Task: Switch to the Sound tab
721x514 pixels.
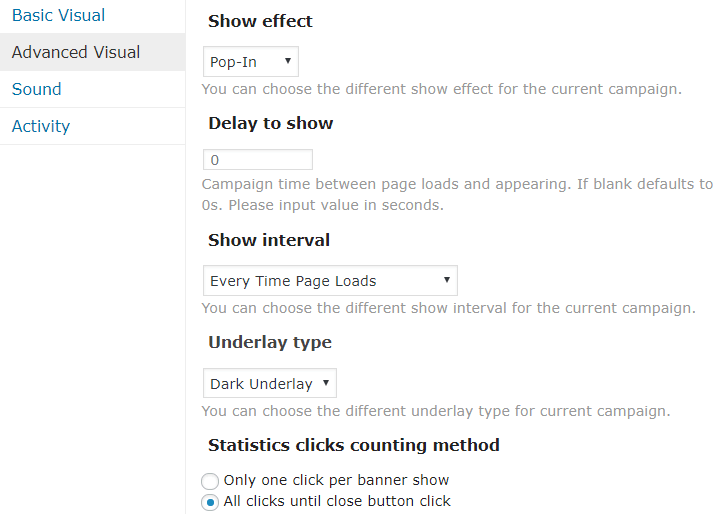Action: 37,89
